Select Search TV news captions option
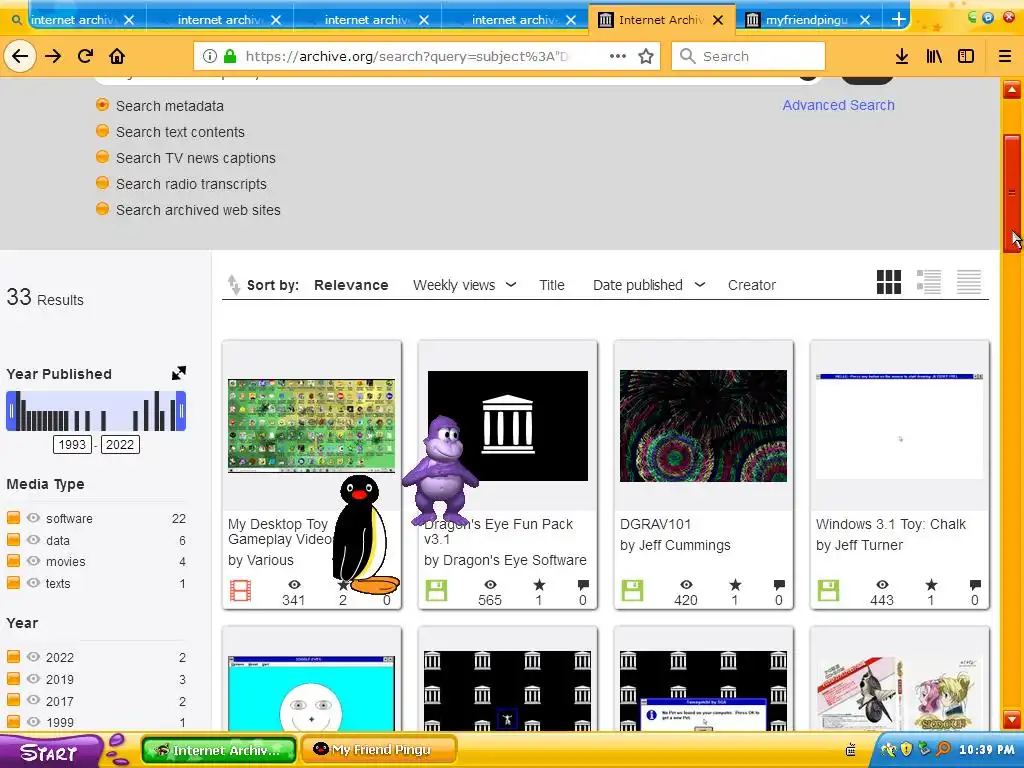 (102, 157)
